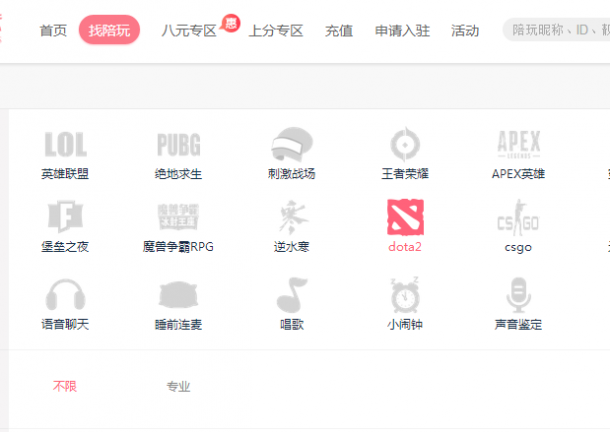
Task: Pick the 逆水寒 game icon
Action: point(292,217)
